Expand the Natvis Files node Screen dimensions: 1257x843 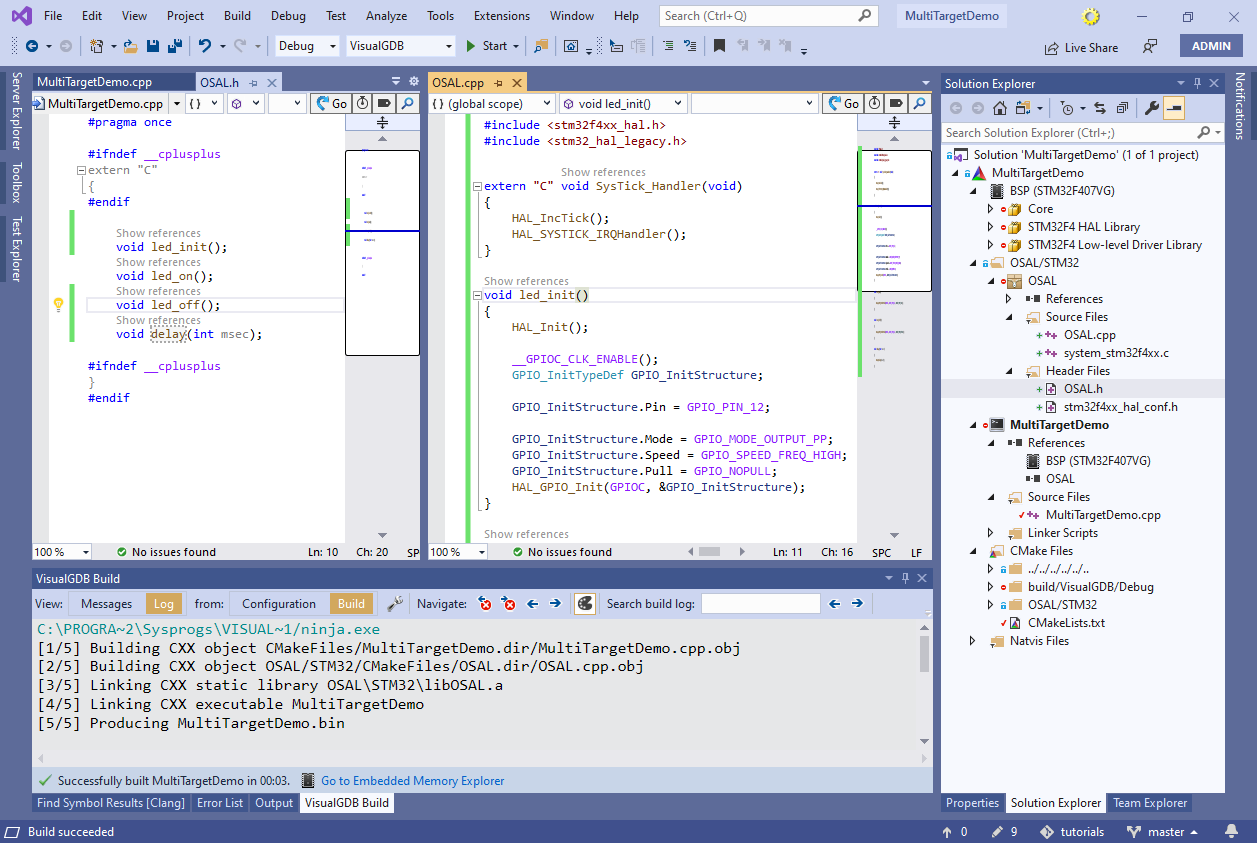973,641
